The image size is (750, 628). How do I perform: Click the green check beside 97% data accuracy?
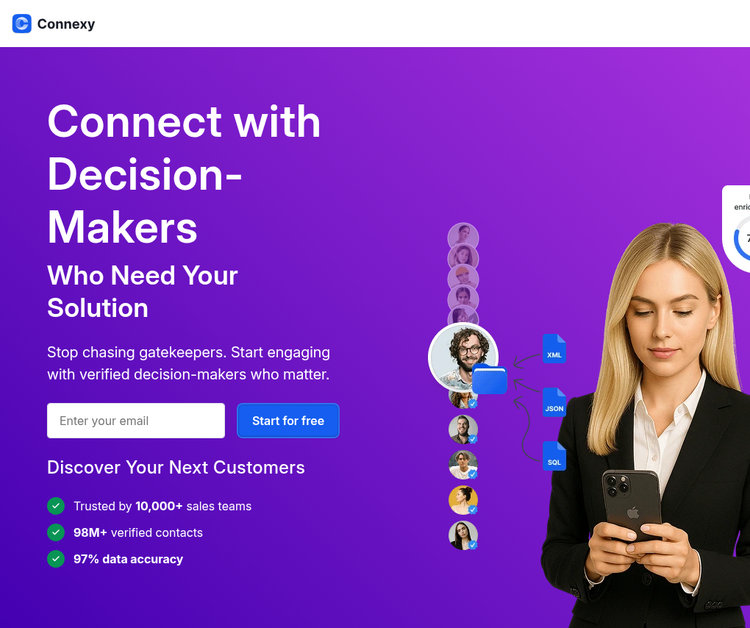click(x=56, y=559)
